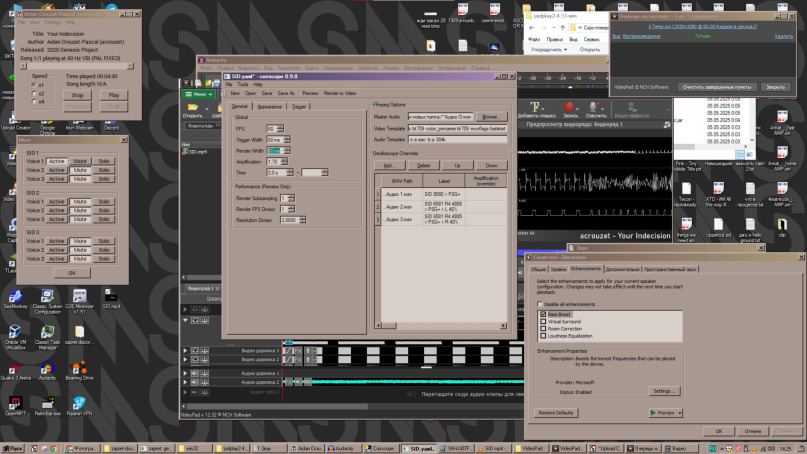Open the Audacity desktop shortcut
Screen dimensions: 807x454
pos(47,366)
